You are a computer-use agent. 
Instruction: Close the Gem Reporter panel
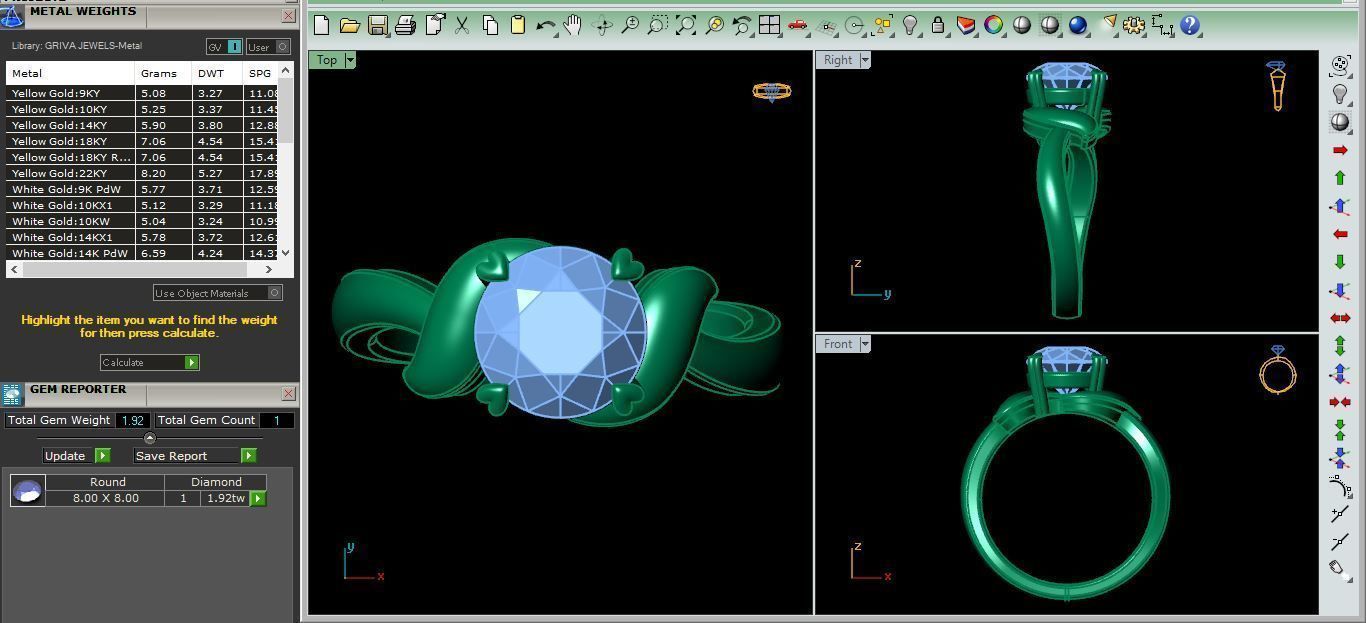tap(289, 394)
